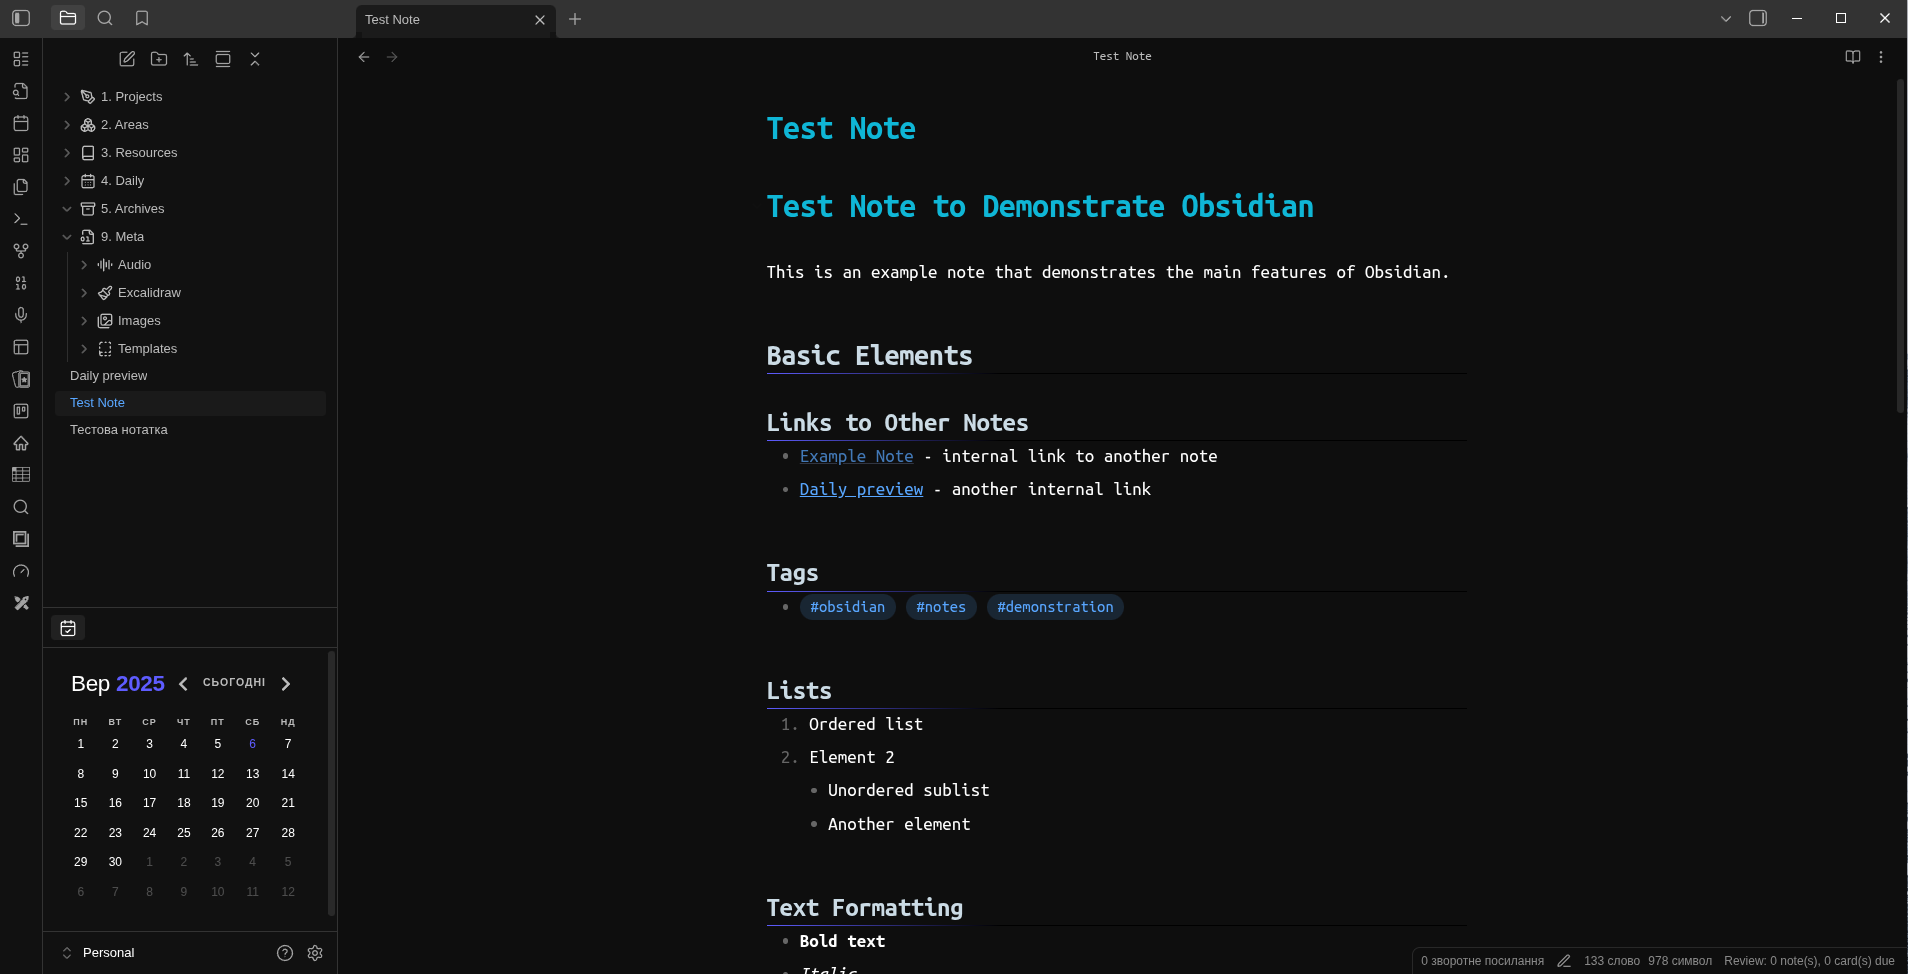This screenshot has width=1908, height=974.
Task: Start audio recorder microphone icon
Action: pos(21,315)
